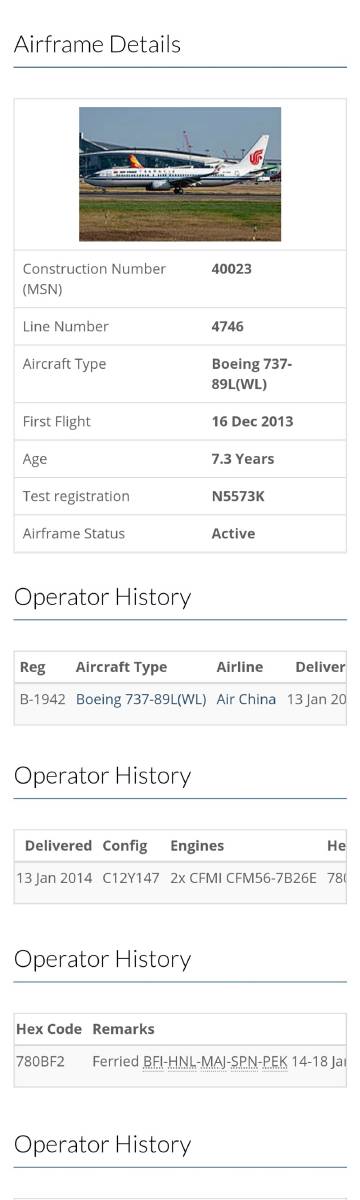Click the Airframe Details heading
Screen dimensions: 360x1200
[97, 44]
